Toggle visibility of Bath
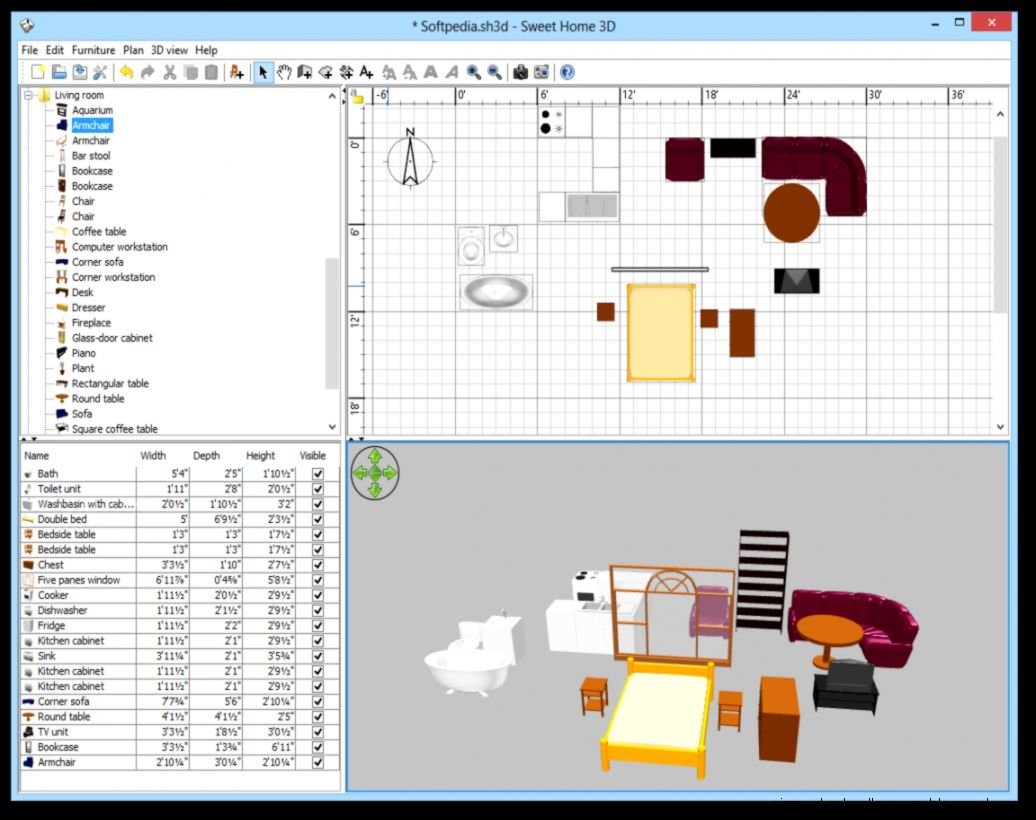1036x820 pixels. click(318, 474)
